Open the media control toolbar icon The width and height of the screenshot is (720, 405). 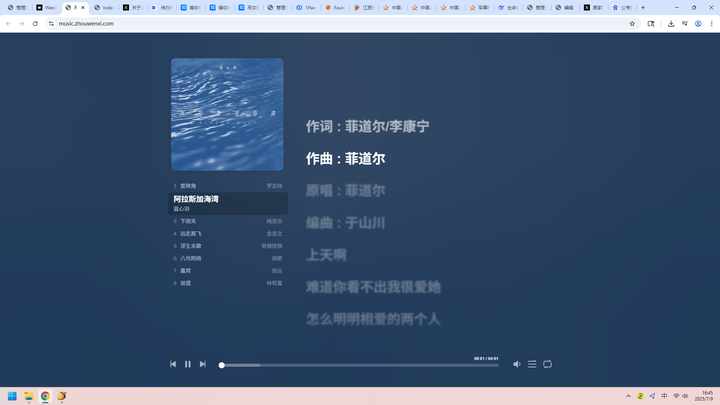[x=685, y=23]
